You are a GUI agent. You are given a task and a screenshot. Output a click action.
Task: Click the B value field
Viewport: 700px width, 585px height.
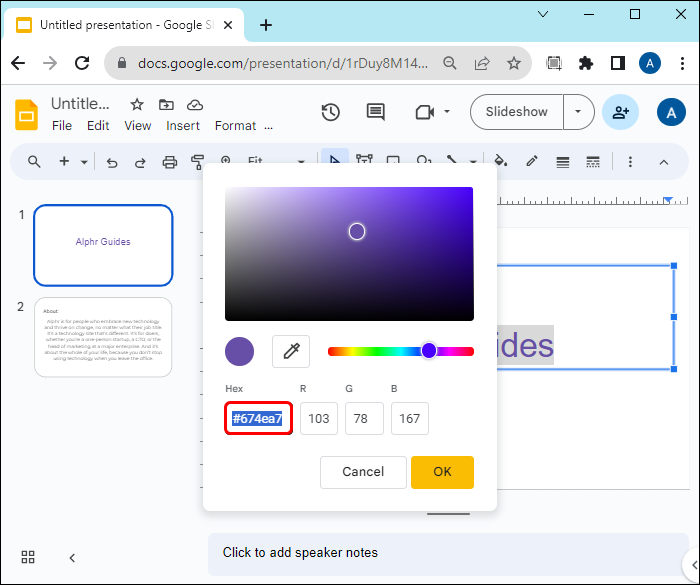point(410,418)
